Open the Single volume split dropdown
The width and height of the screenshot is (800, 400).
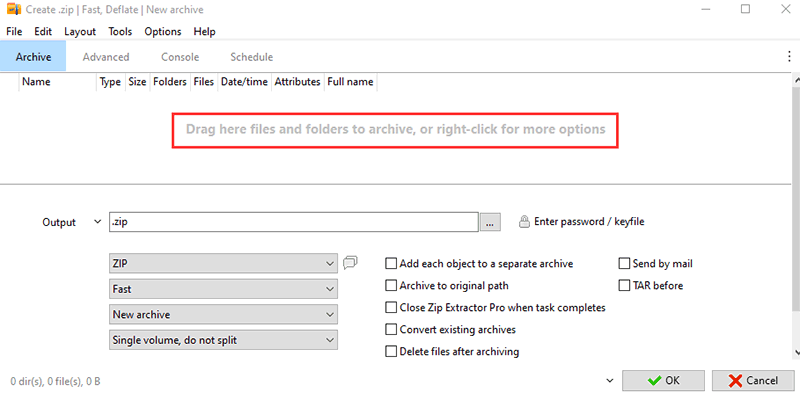[x=223, y=340]
